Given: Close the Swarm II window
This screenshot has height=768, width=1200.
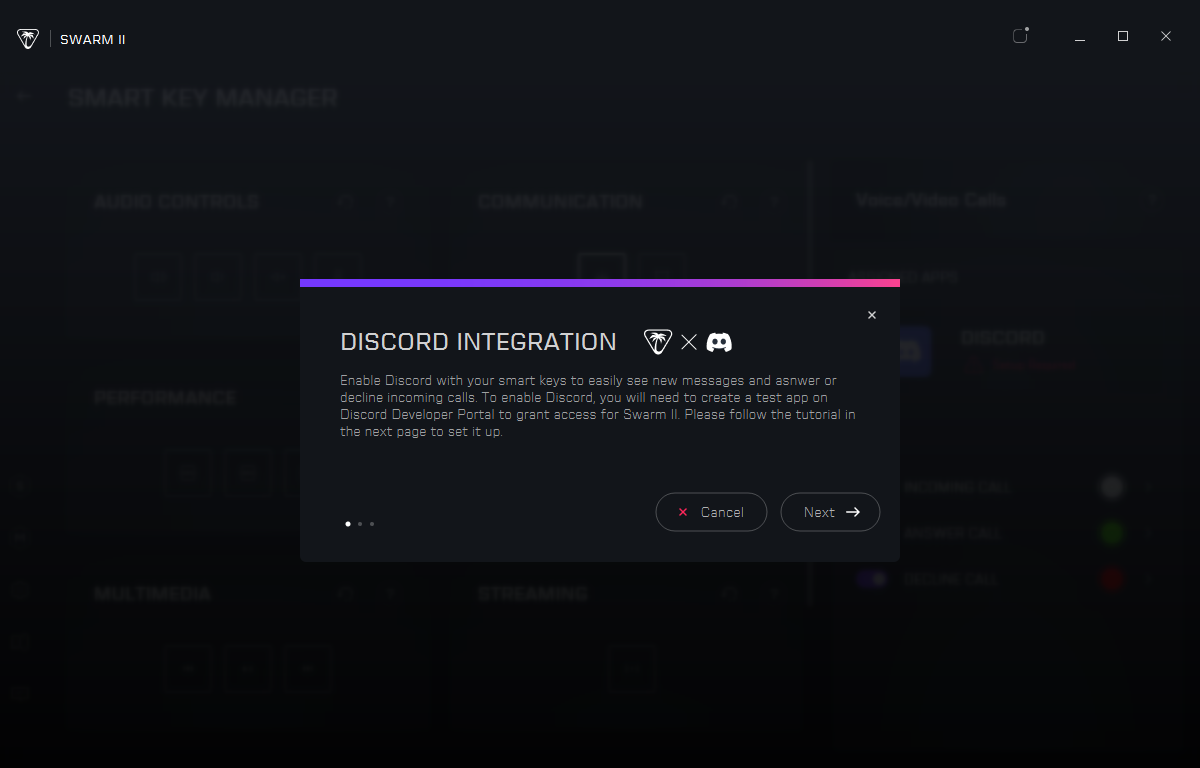Looking at the screenshot, I should [1166, 36].
